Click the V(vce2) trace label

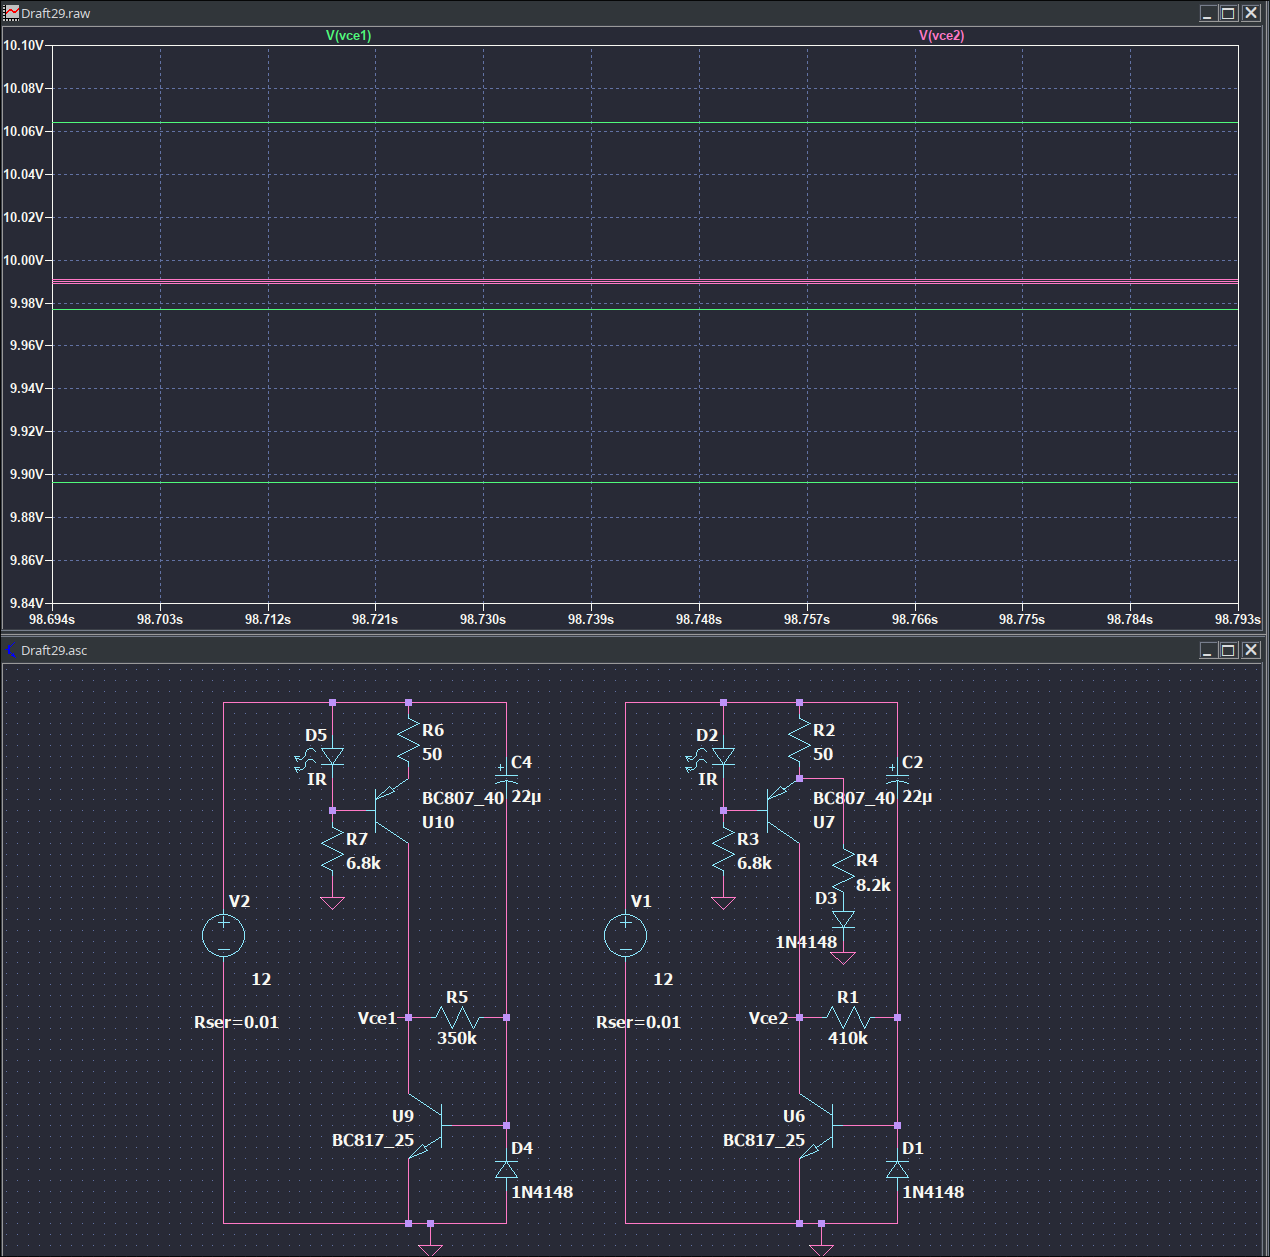point(941,35)
